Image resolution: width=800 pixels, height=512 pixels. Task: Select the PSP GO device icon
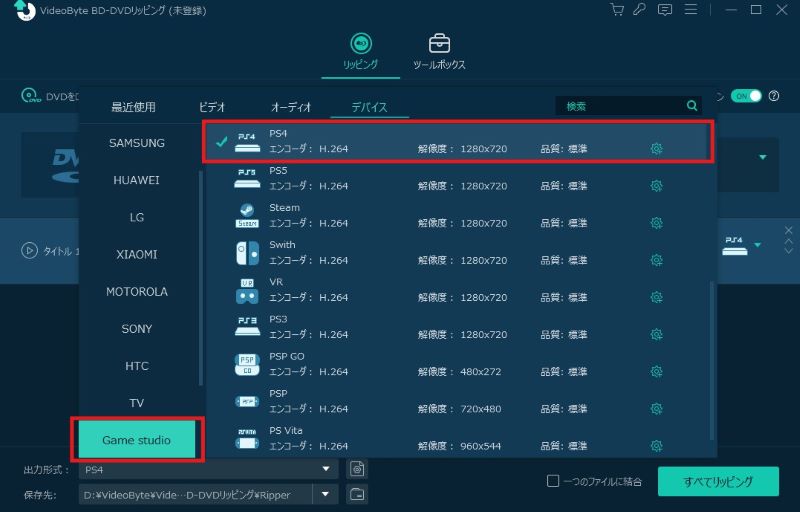[x=247, y=365]
